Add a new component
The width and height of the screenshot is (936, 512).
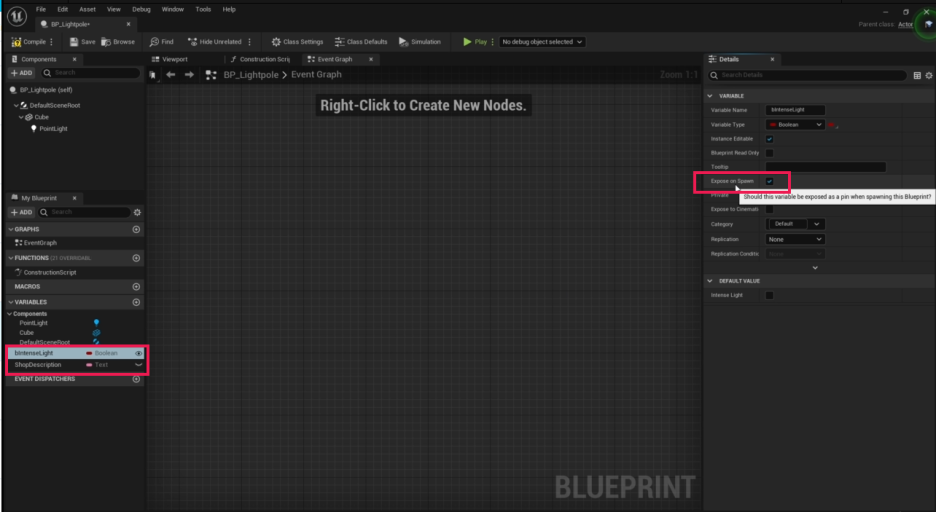click(x=21, y=73)
